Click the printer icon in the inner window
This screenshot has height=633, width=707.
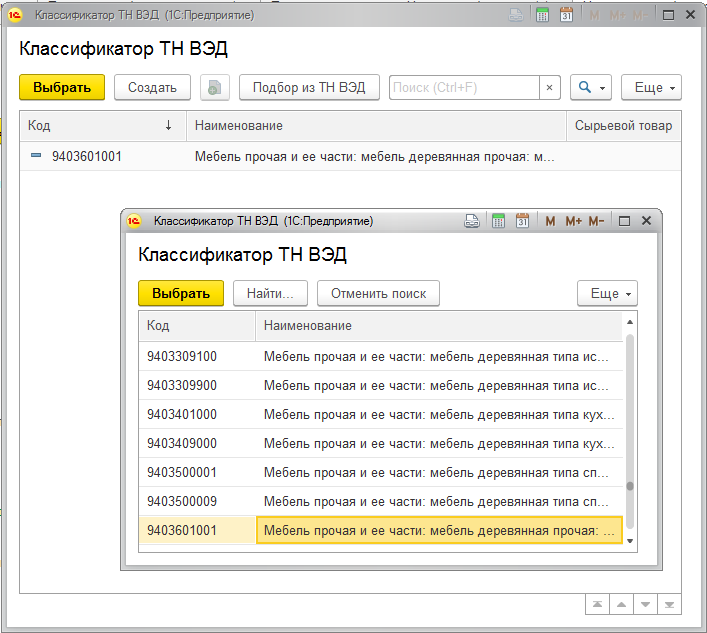coord(472,221)
